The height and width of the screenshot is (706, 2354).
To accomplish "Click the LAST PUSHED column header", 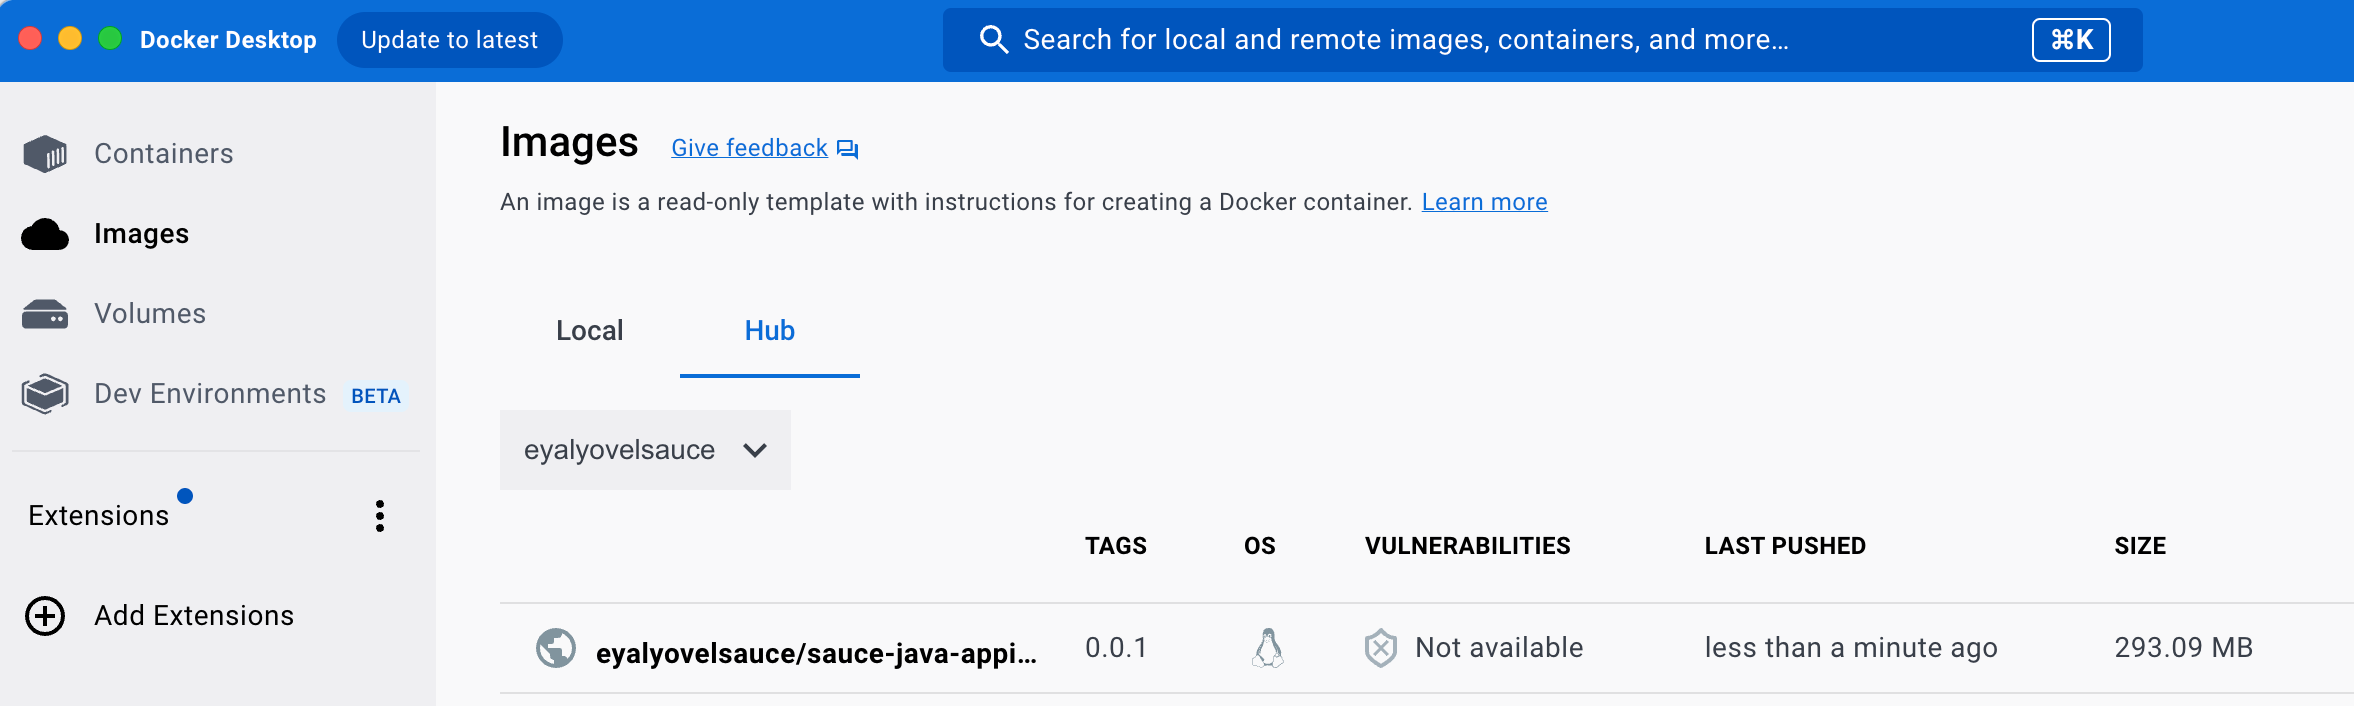I will pos(1785,546).
